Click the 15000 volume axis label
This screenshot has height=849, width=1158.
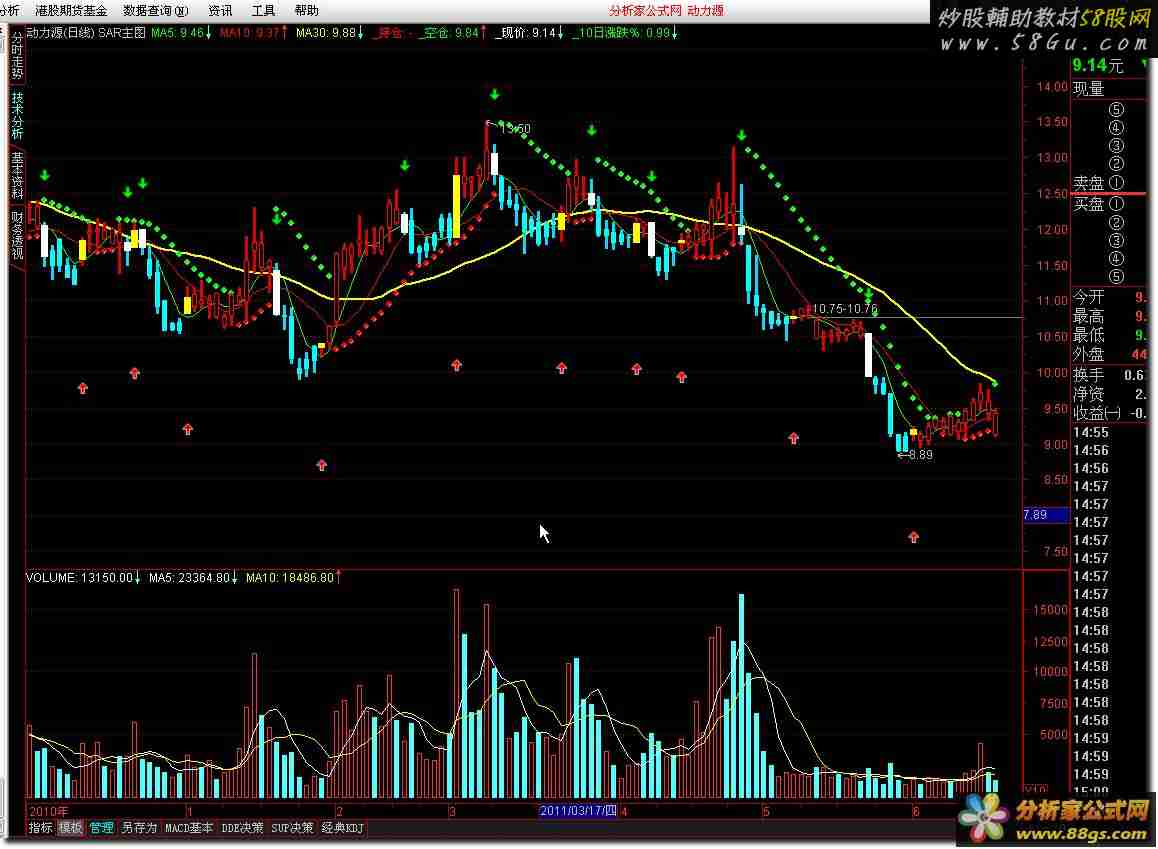pos(1050,610)
